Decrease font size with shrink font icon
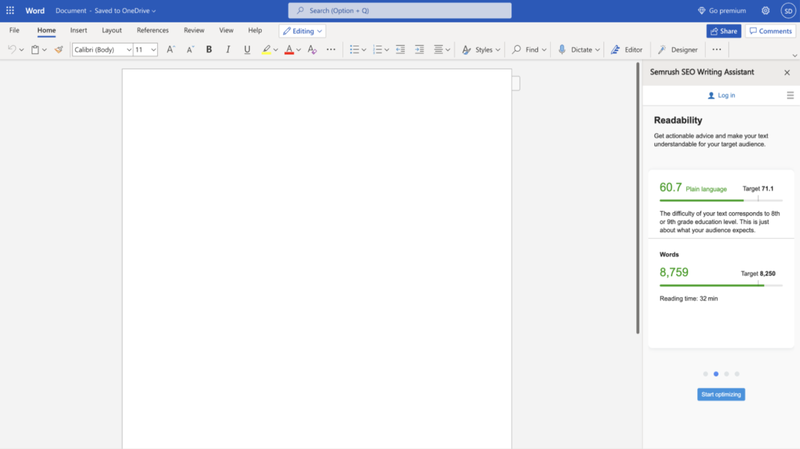This screenshot has width=800, height=449. (x=190, y=49)
